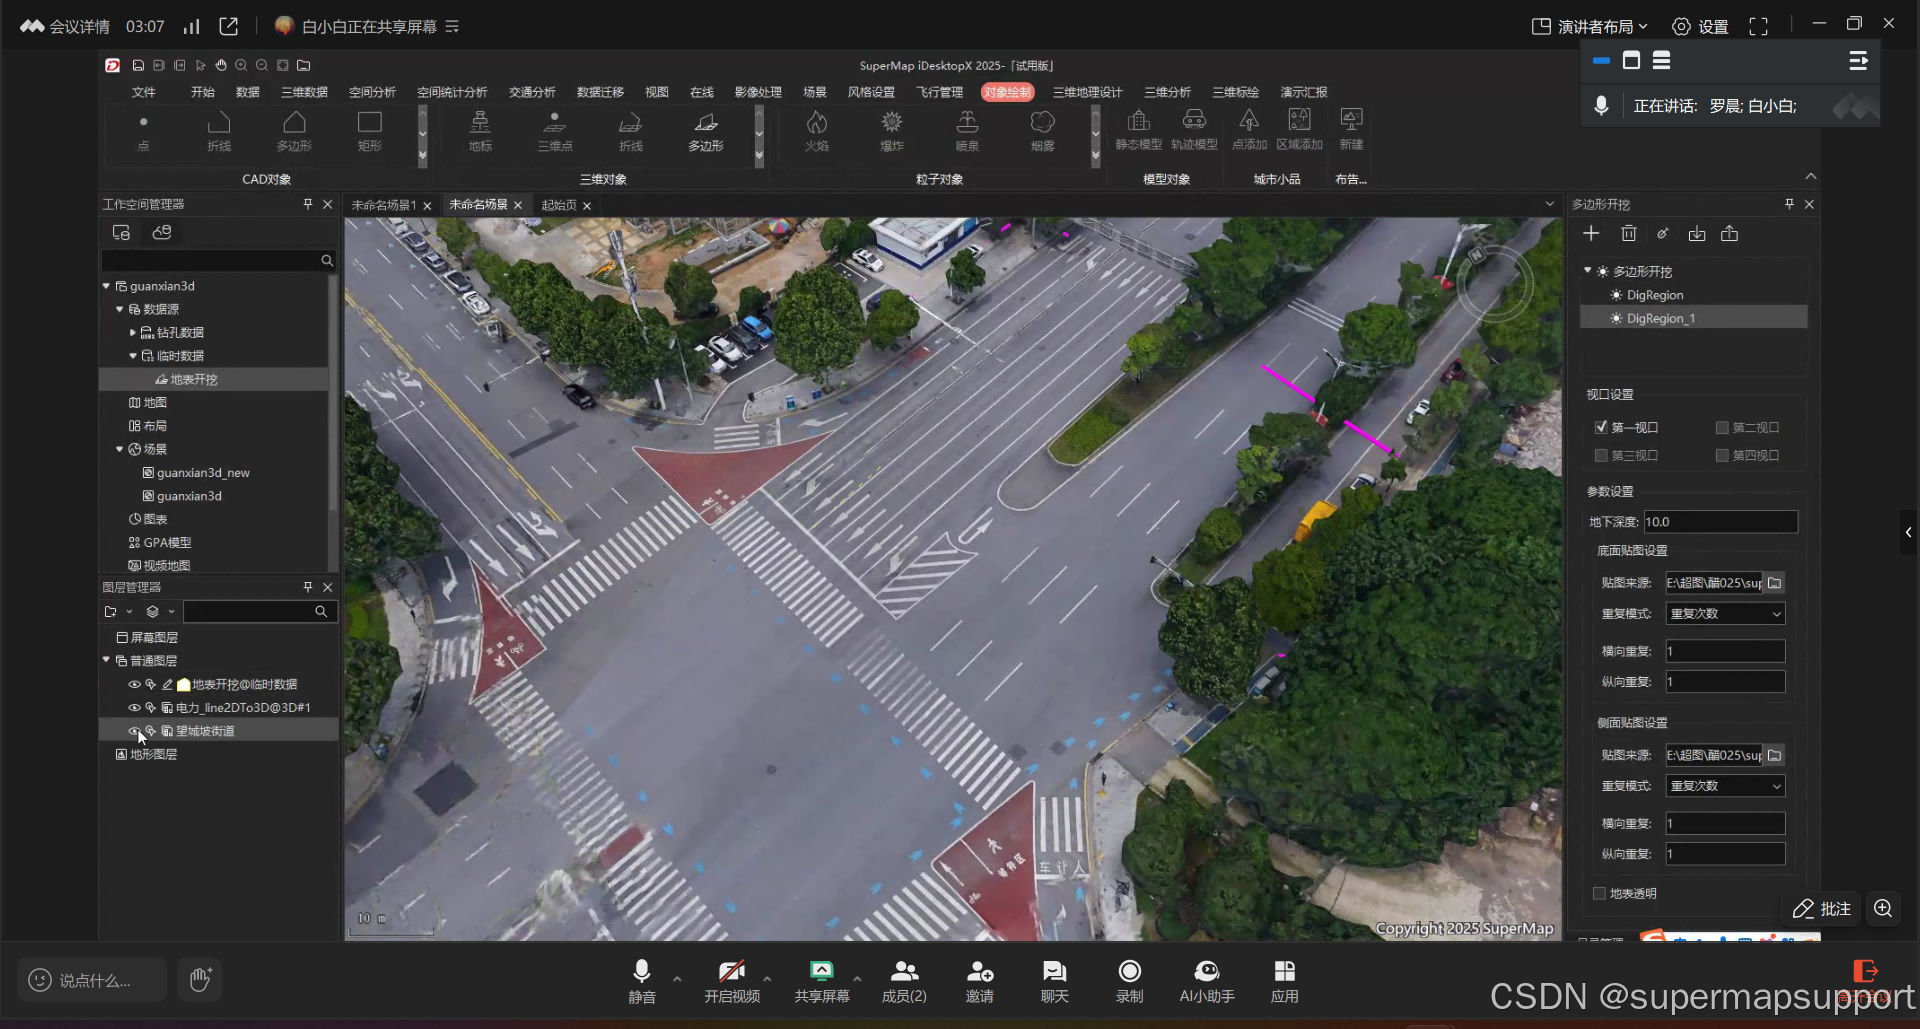Click the 批注 annotate button
Screen dimensions: 1920x1029
click(1822, 909)
